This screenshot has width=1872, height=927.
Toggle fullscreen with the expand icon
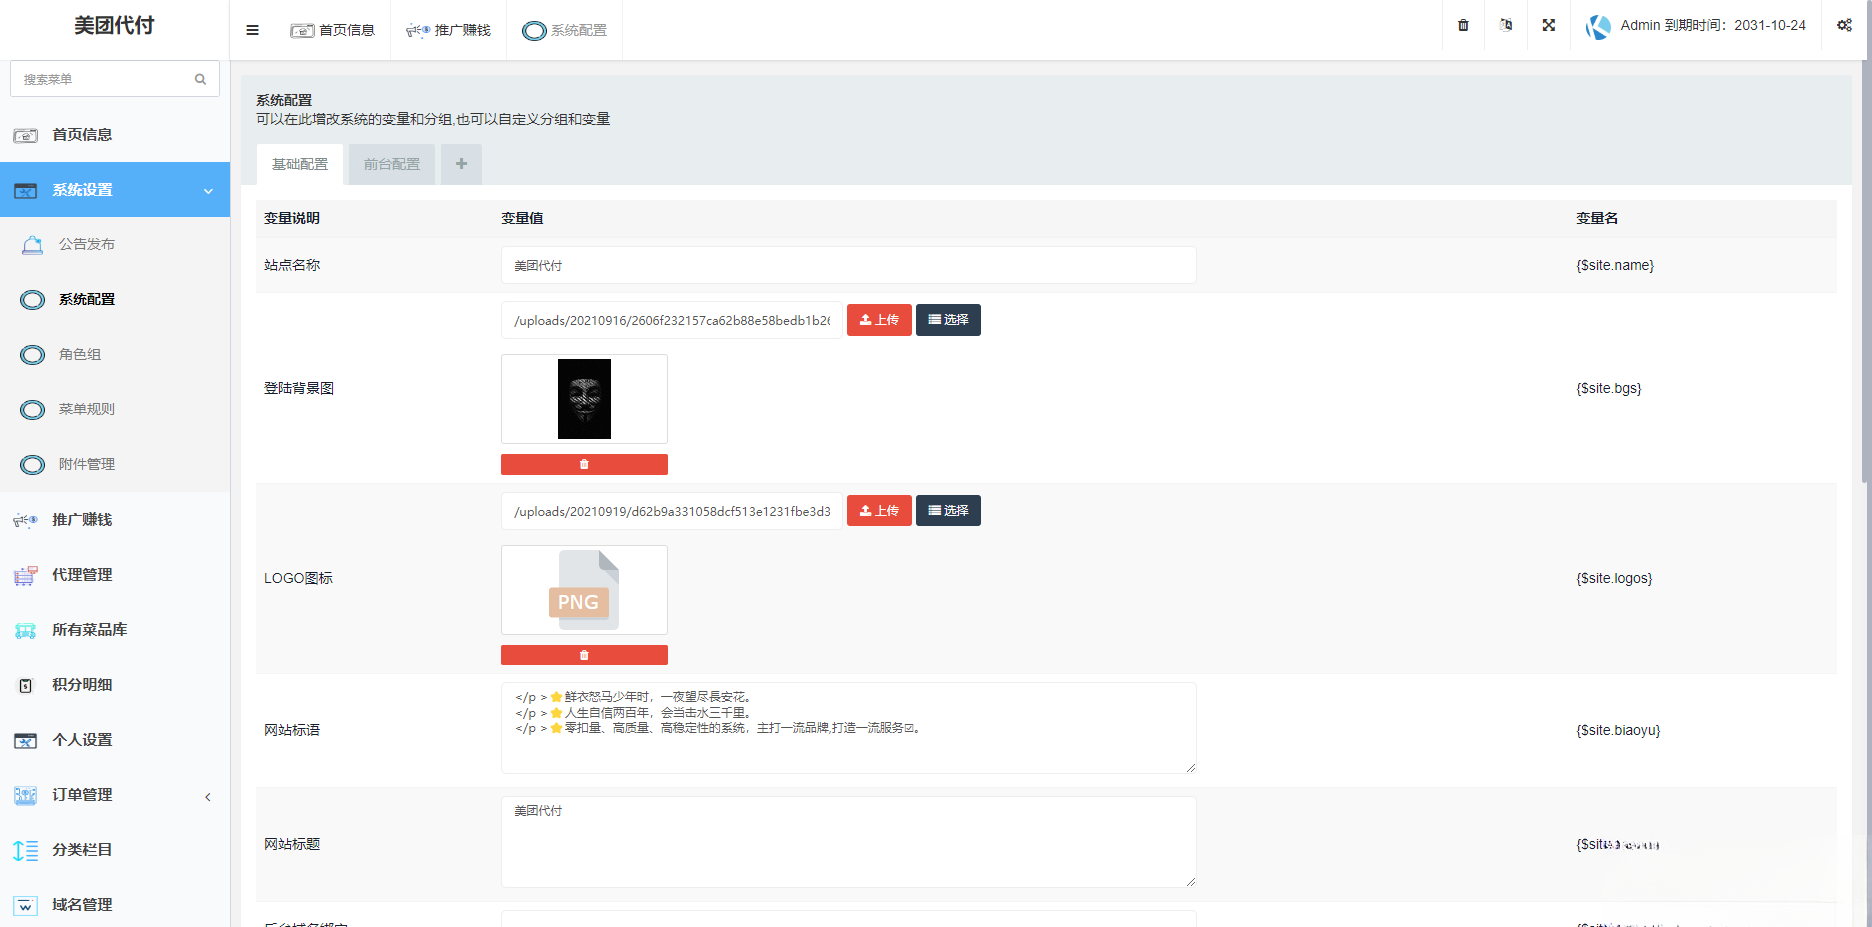[1548, 25]
